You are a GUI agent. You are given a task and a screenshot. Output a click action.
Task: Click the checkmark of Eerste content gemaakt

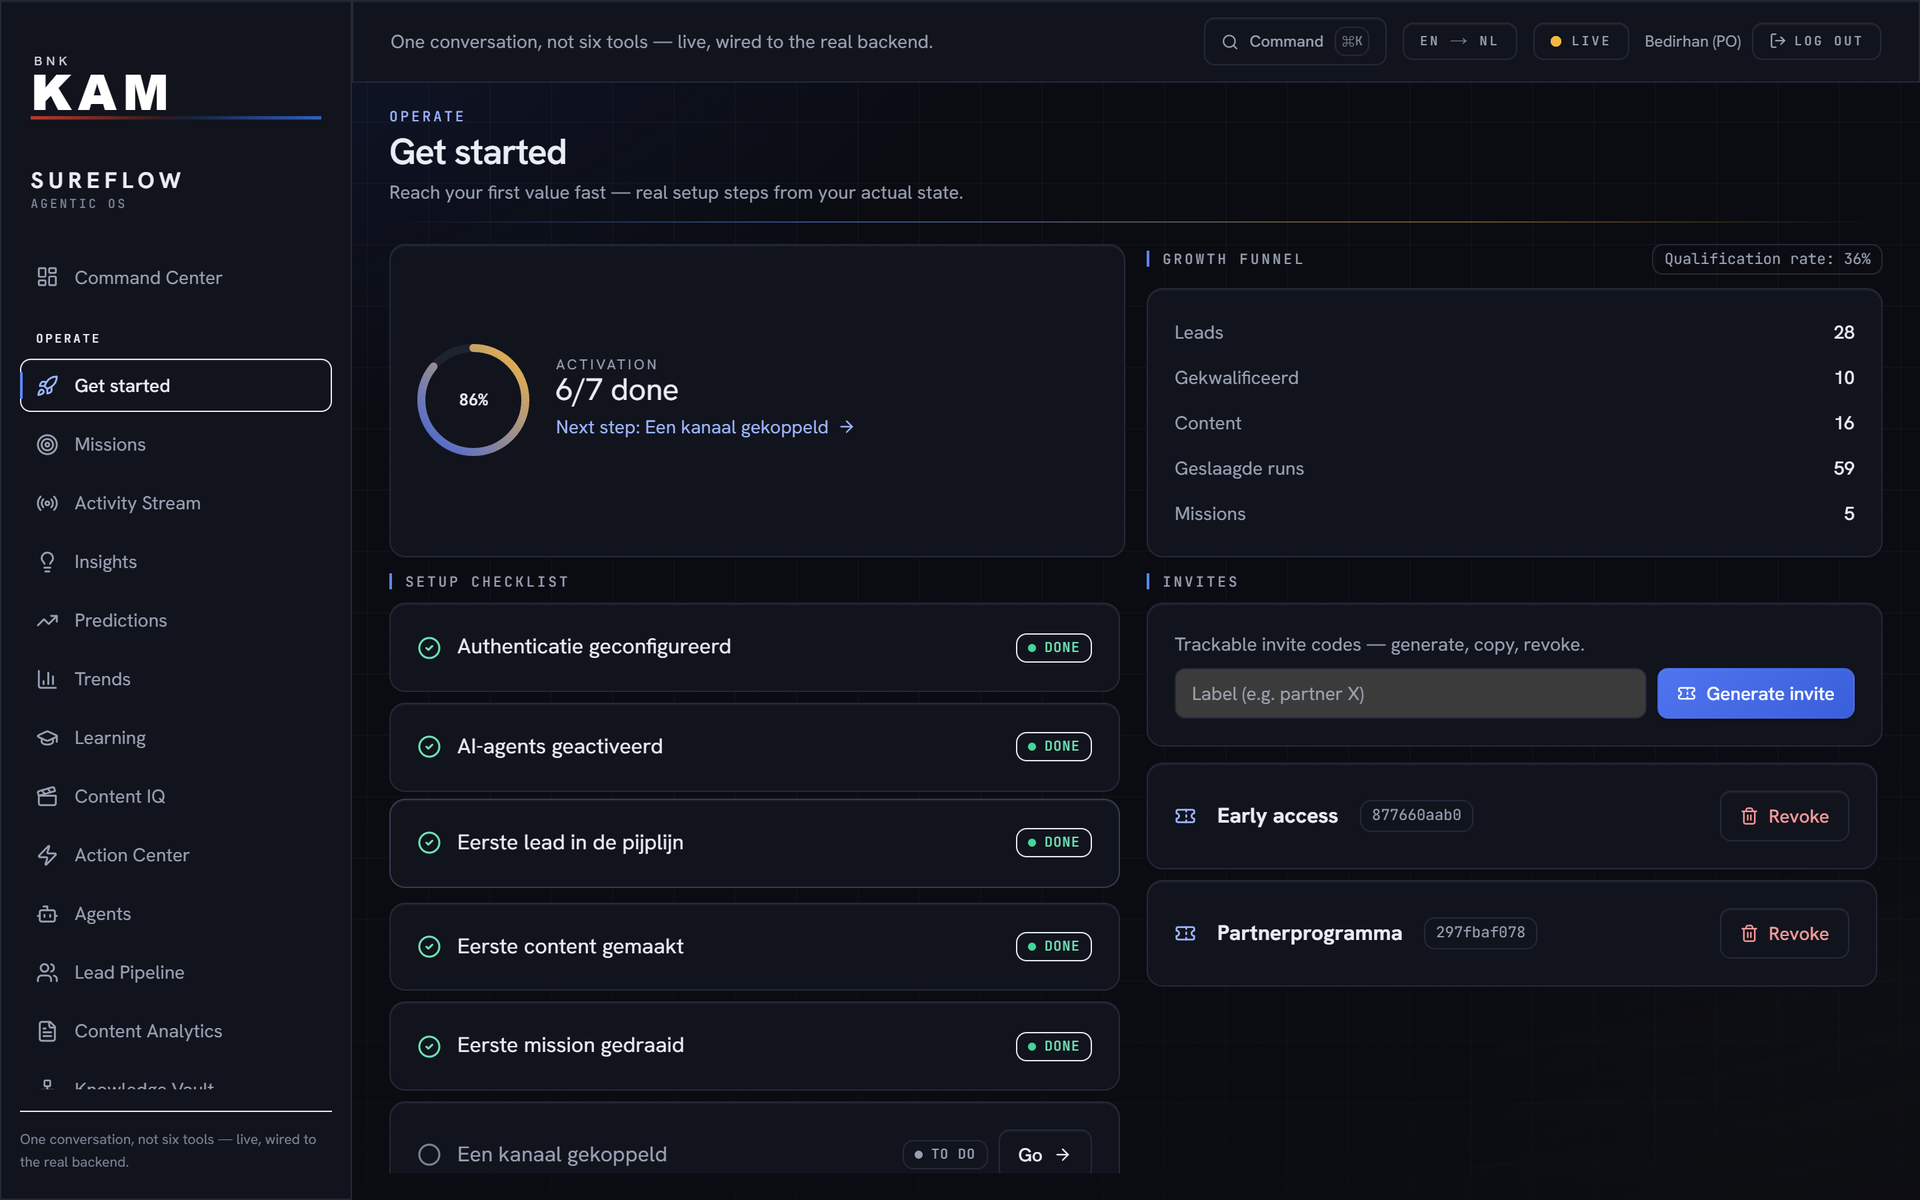pos(429,947)
